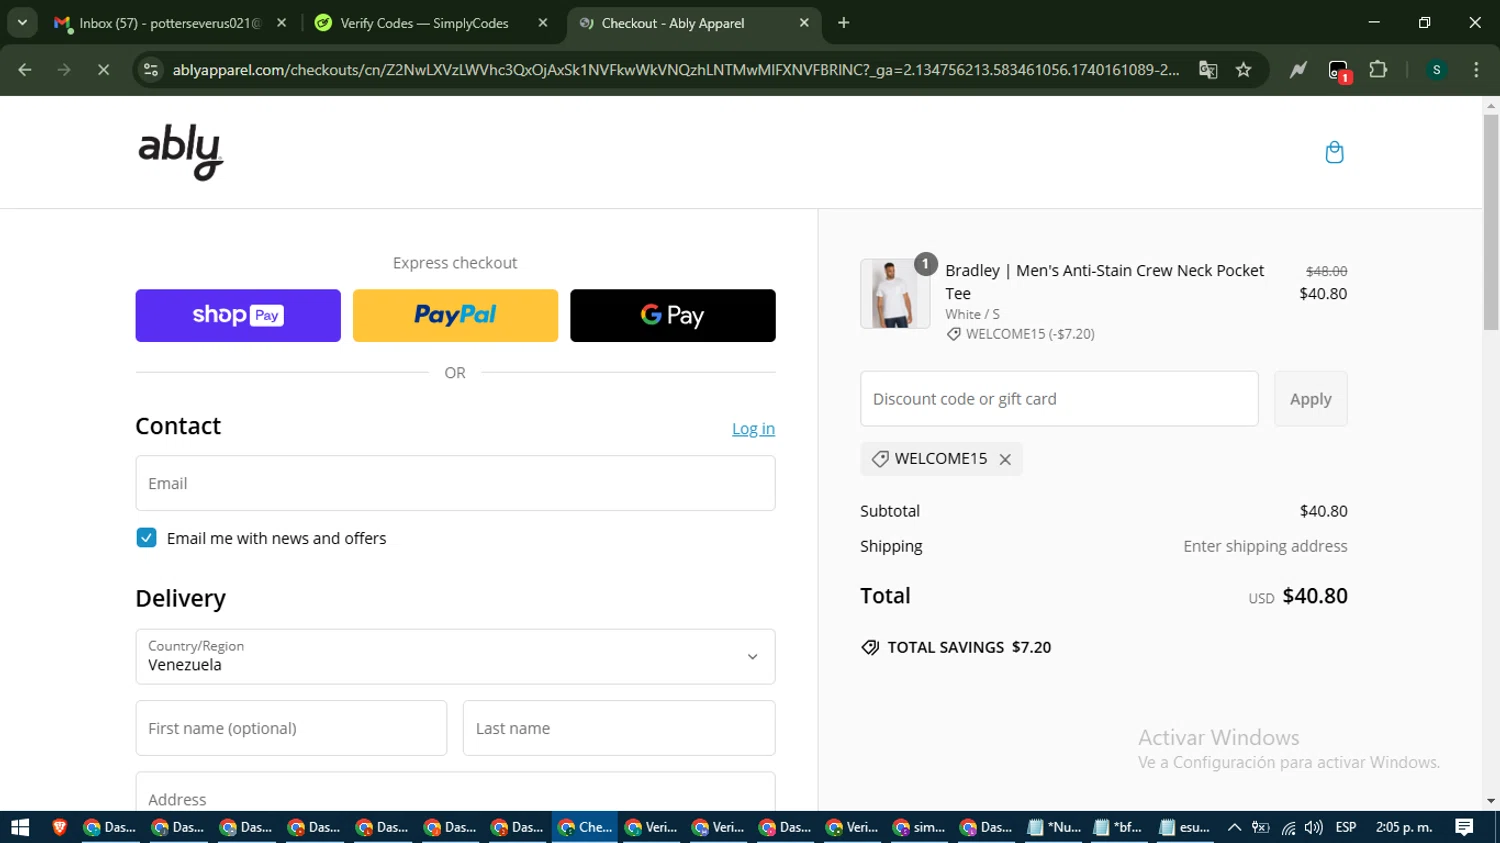Click the Address field

pyautogui.click(x=455, y=793)
